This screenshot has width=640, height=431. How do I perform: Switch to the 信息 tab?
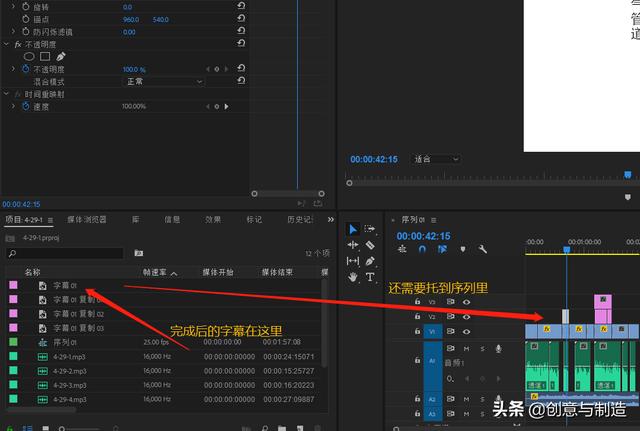point(172,220)
